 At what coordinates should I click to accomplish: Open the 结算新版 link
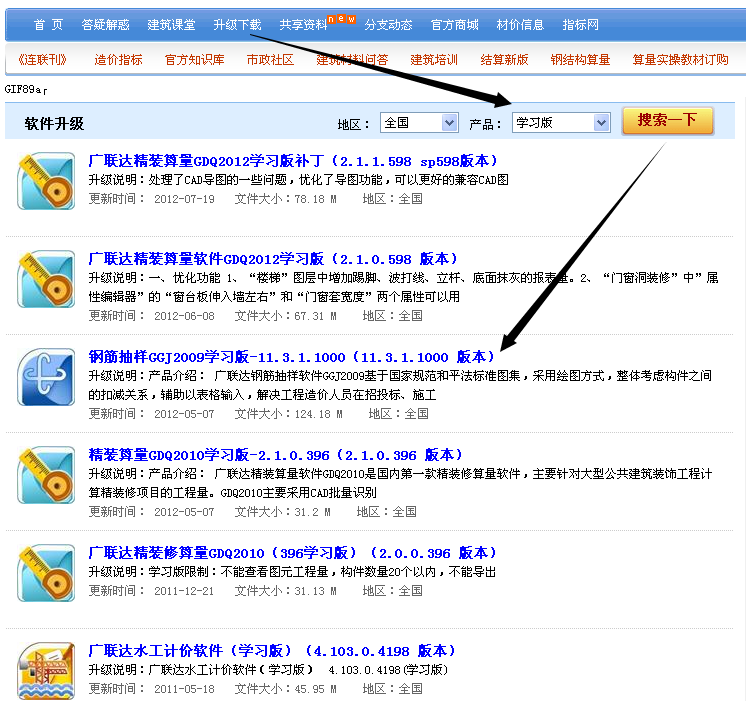click(x=504, y=60)
